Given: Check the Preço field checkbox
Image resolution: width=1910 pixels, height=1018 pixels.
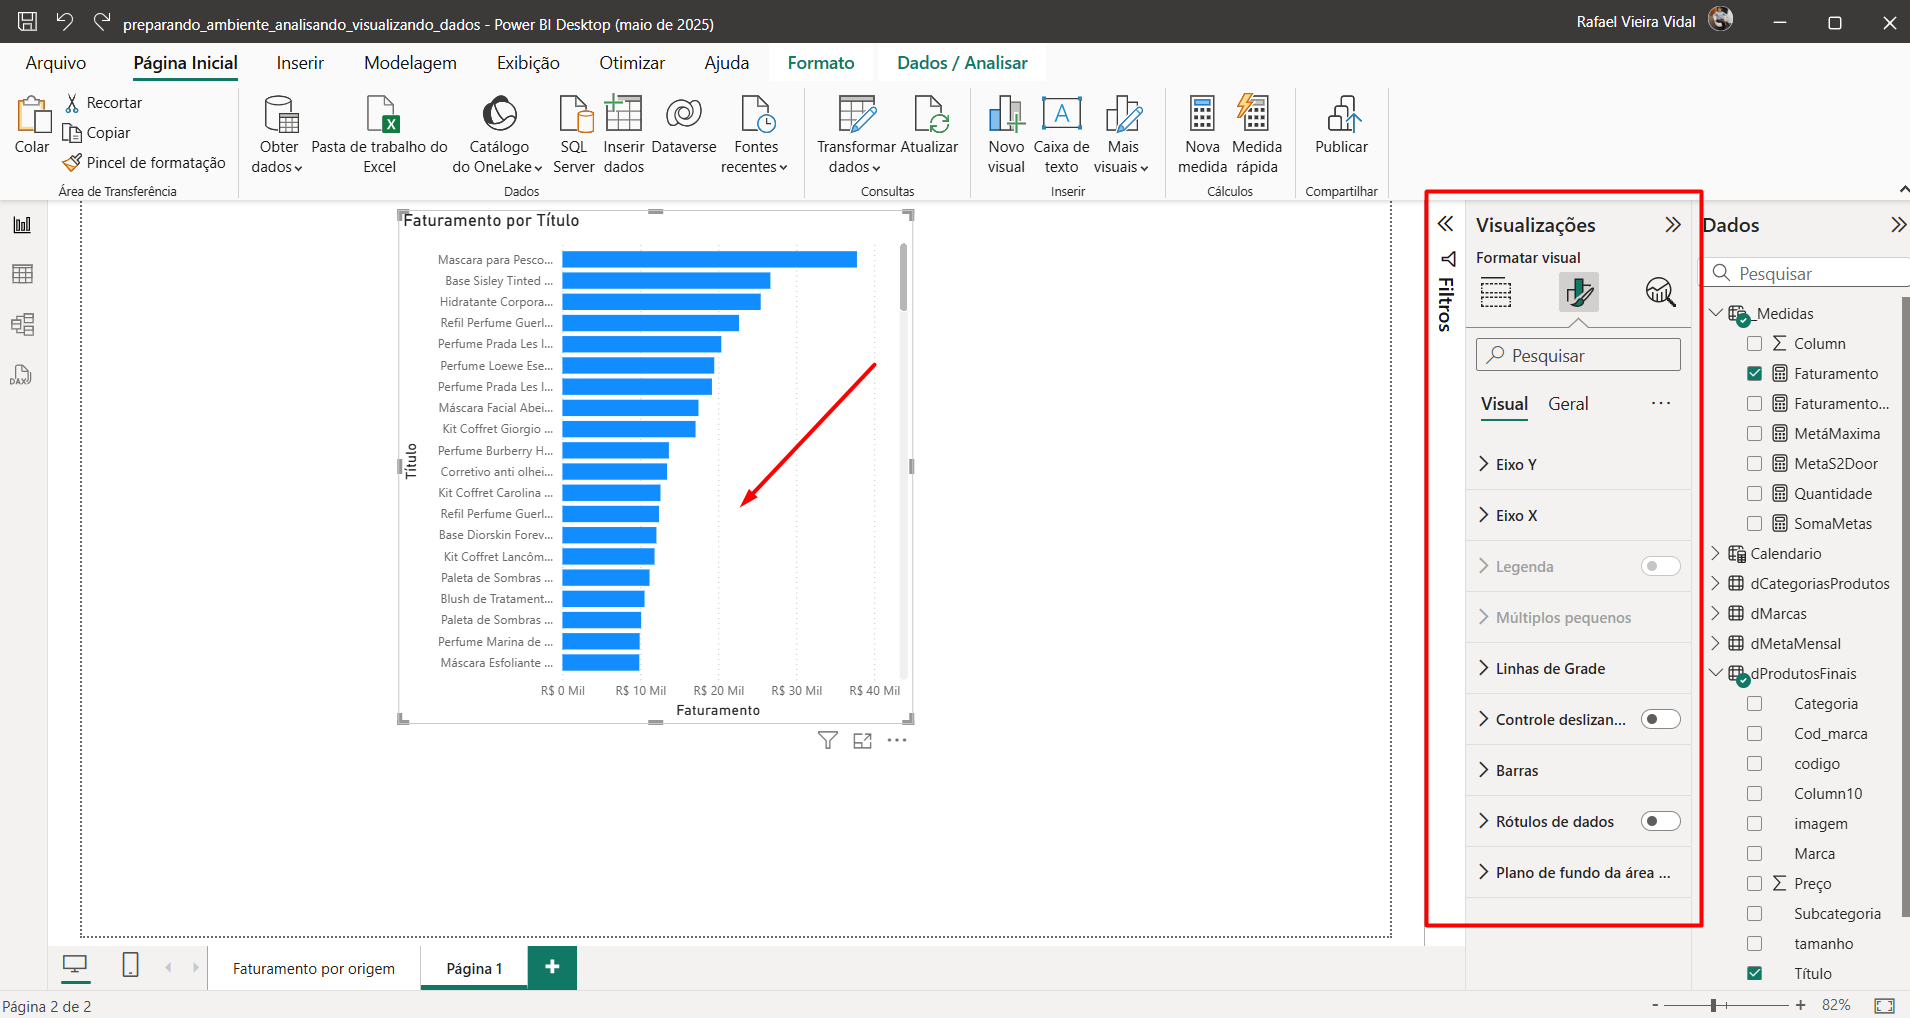Looking at the screenshot, I should tap(1754, 884).
